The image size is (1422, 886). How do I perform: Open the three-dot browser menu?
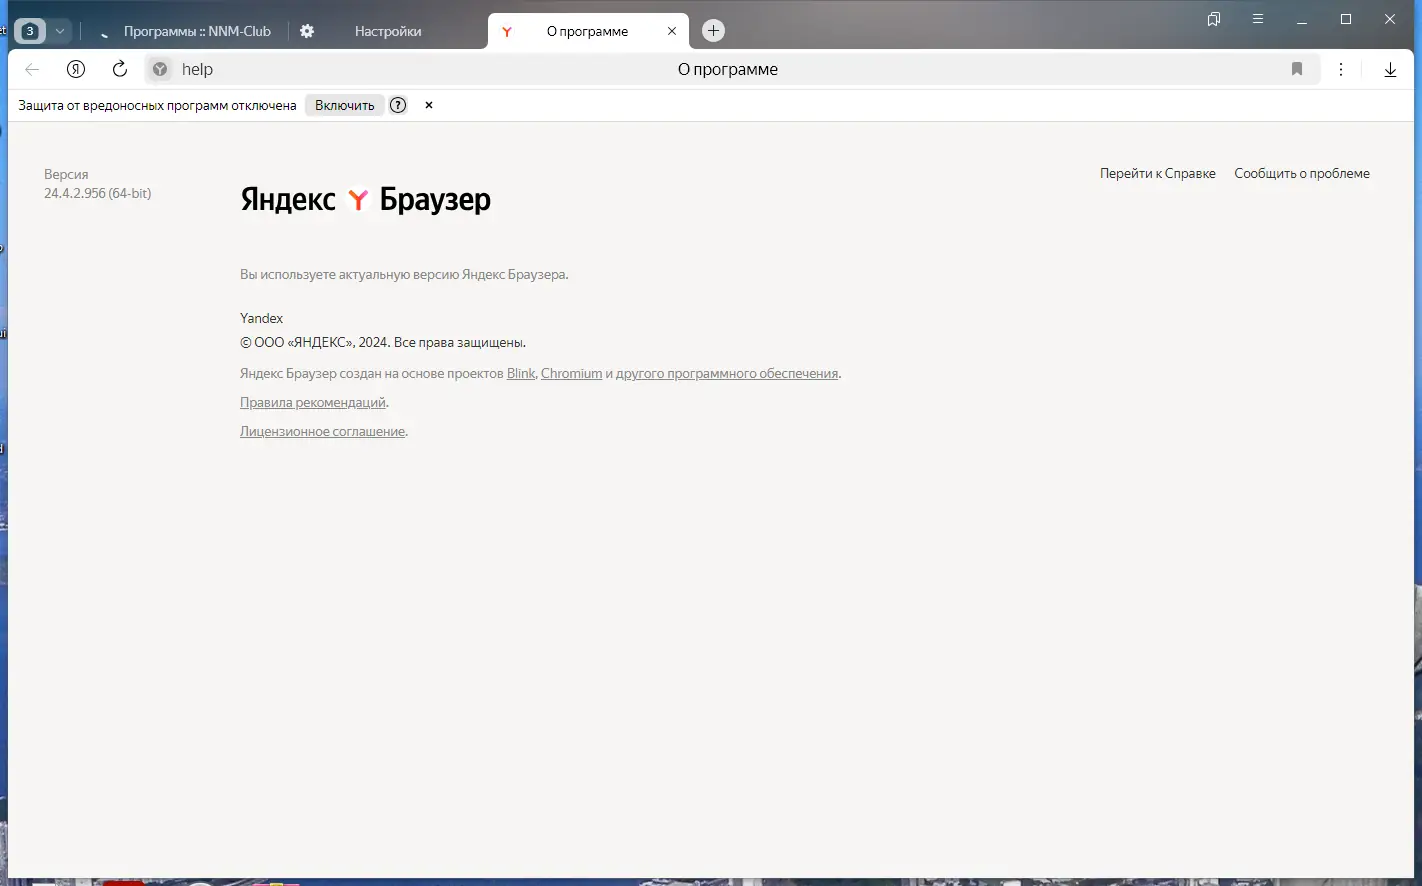point(1342,69)
